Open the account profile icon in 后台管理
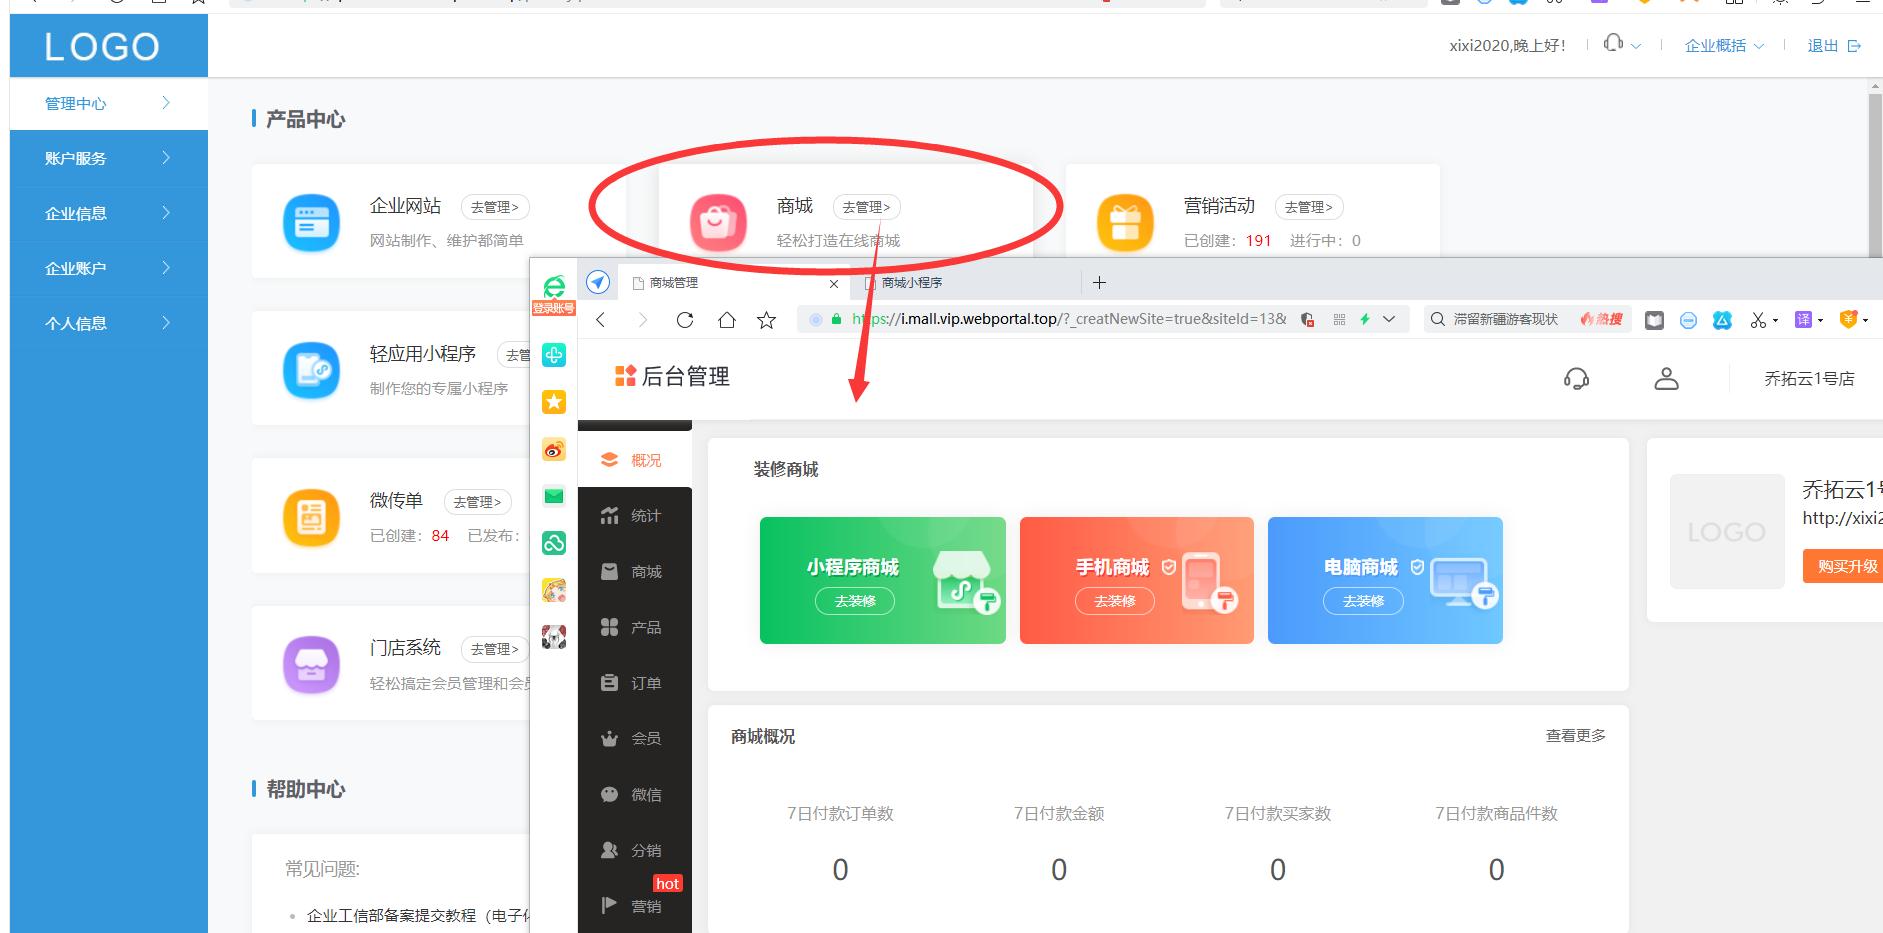1883x933 pixels. tap(1665, 378)
